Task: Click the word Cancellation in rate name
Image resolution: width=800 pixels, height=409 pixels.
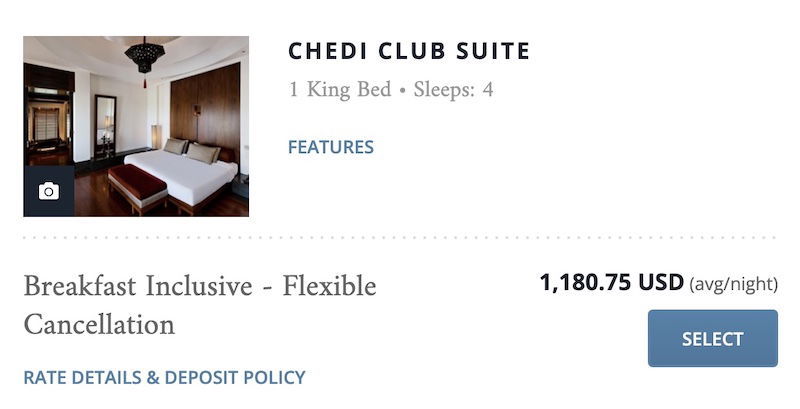Action: (x=99, y=324)
